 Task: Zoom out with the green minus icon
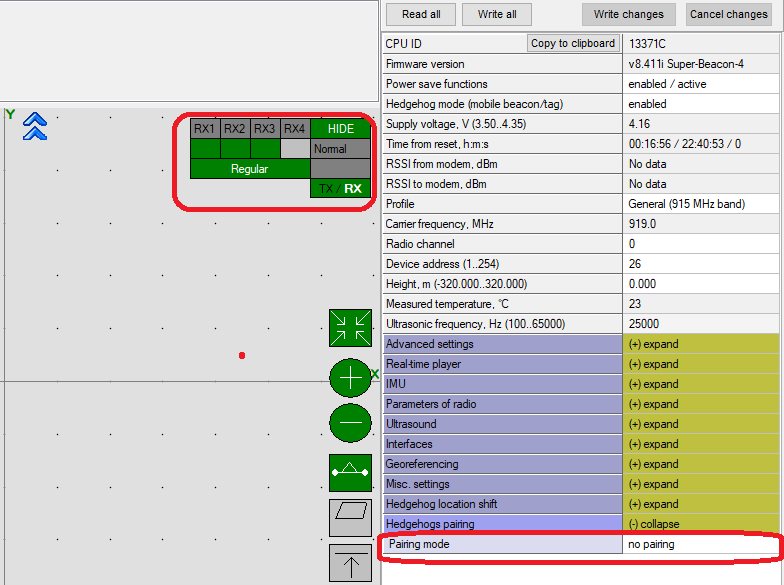pyautogui.click(x=350, y=423)
